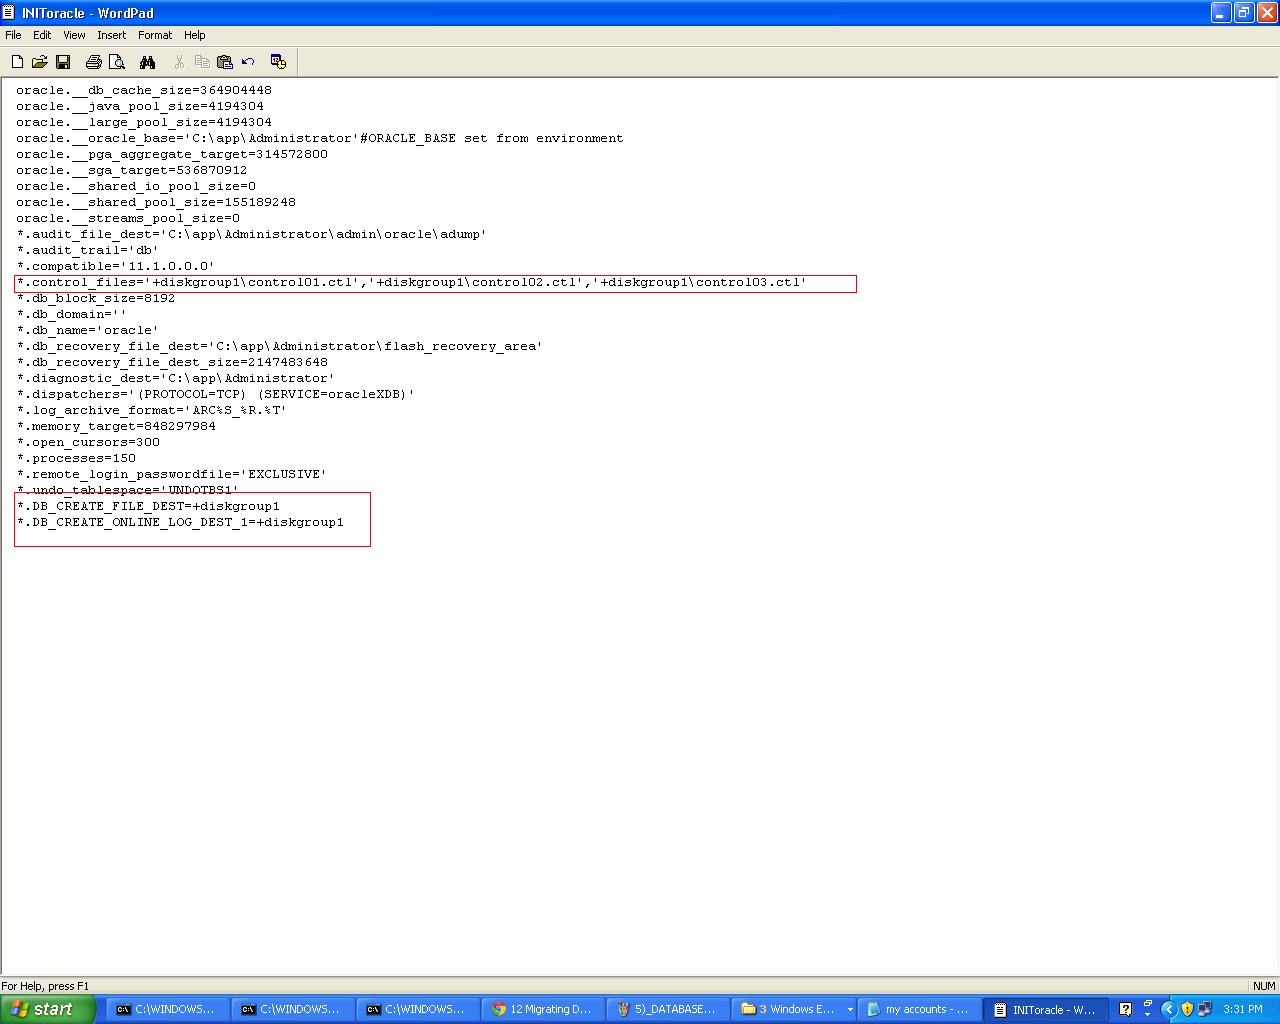The image size is (1280, 1024).
Task: Open the Windows Security Alerts shield icon
Action: pos(1187,1009)
